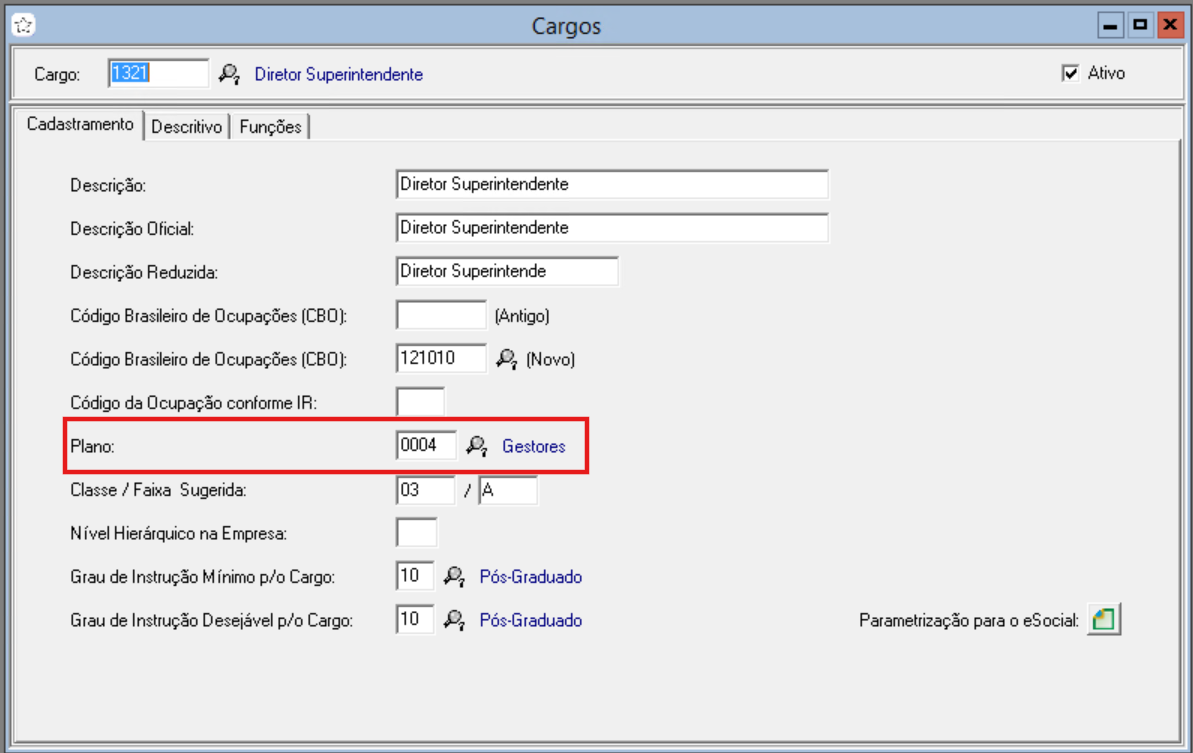Screen dimensions: 1193x753
Task: Click the Descrição Reduzida field
Action: pyautogui.click(x=506, y=271)
